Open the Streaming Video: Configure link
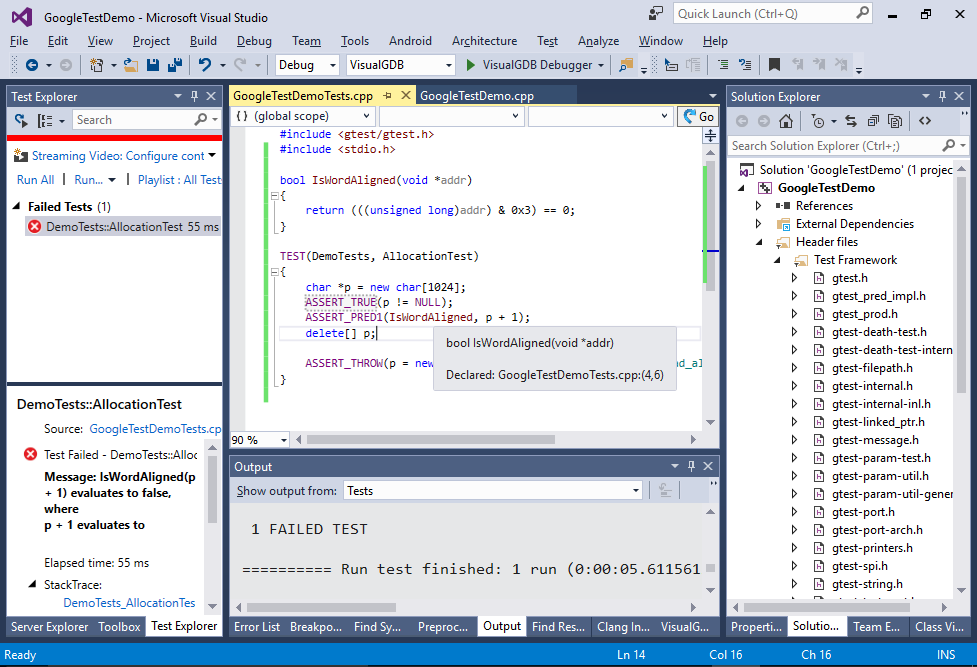The width and height of the screenshot is (977, 667). coord(118,156)
